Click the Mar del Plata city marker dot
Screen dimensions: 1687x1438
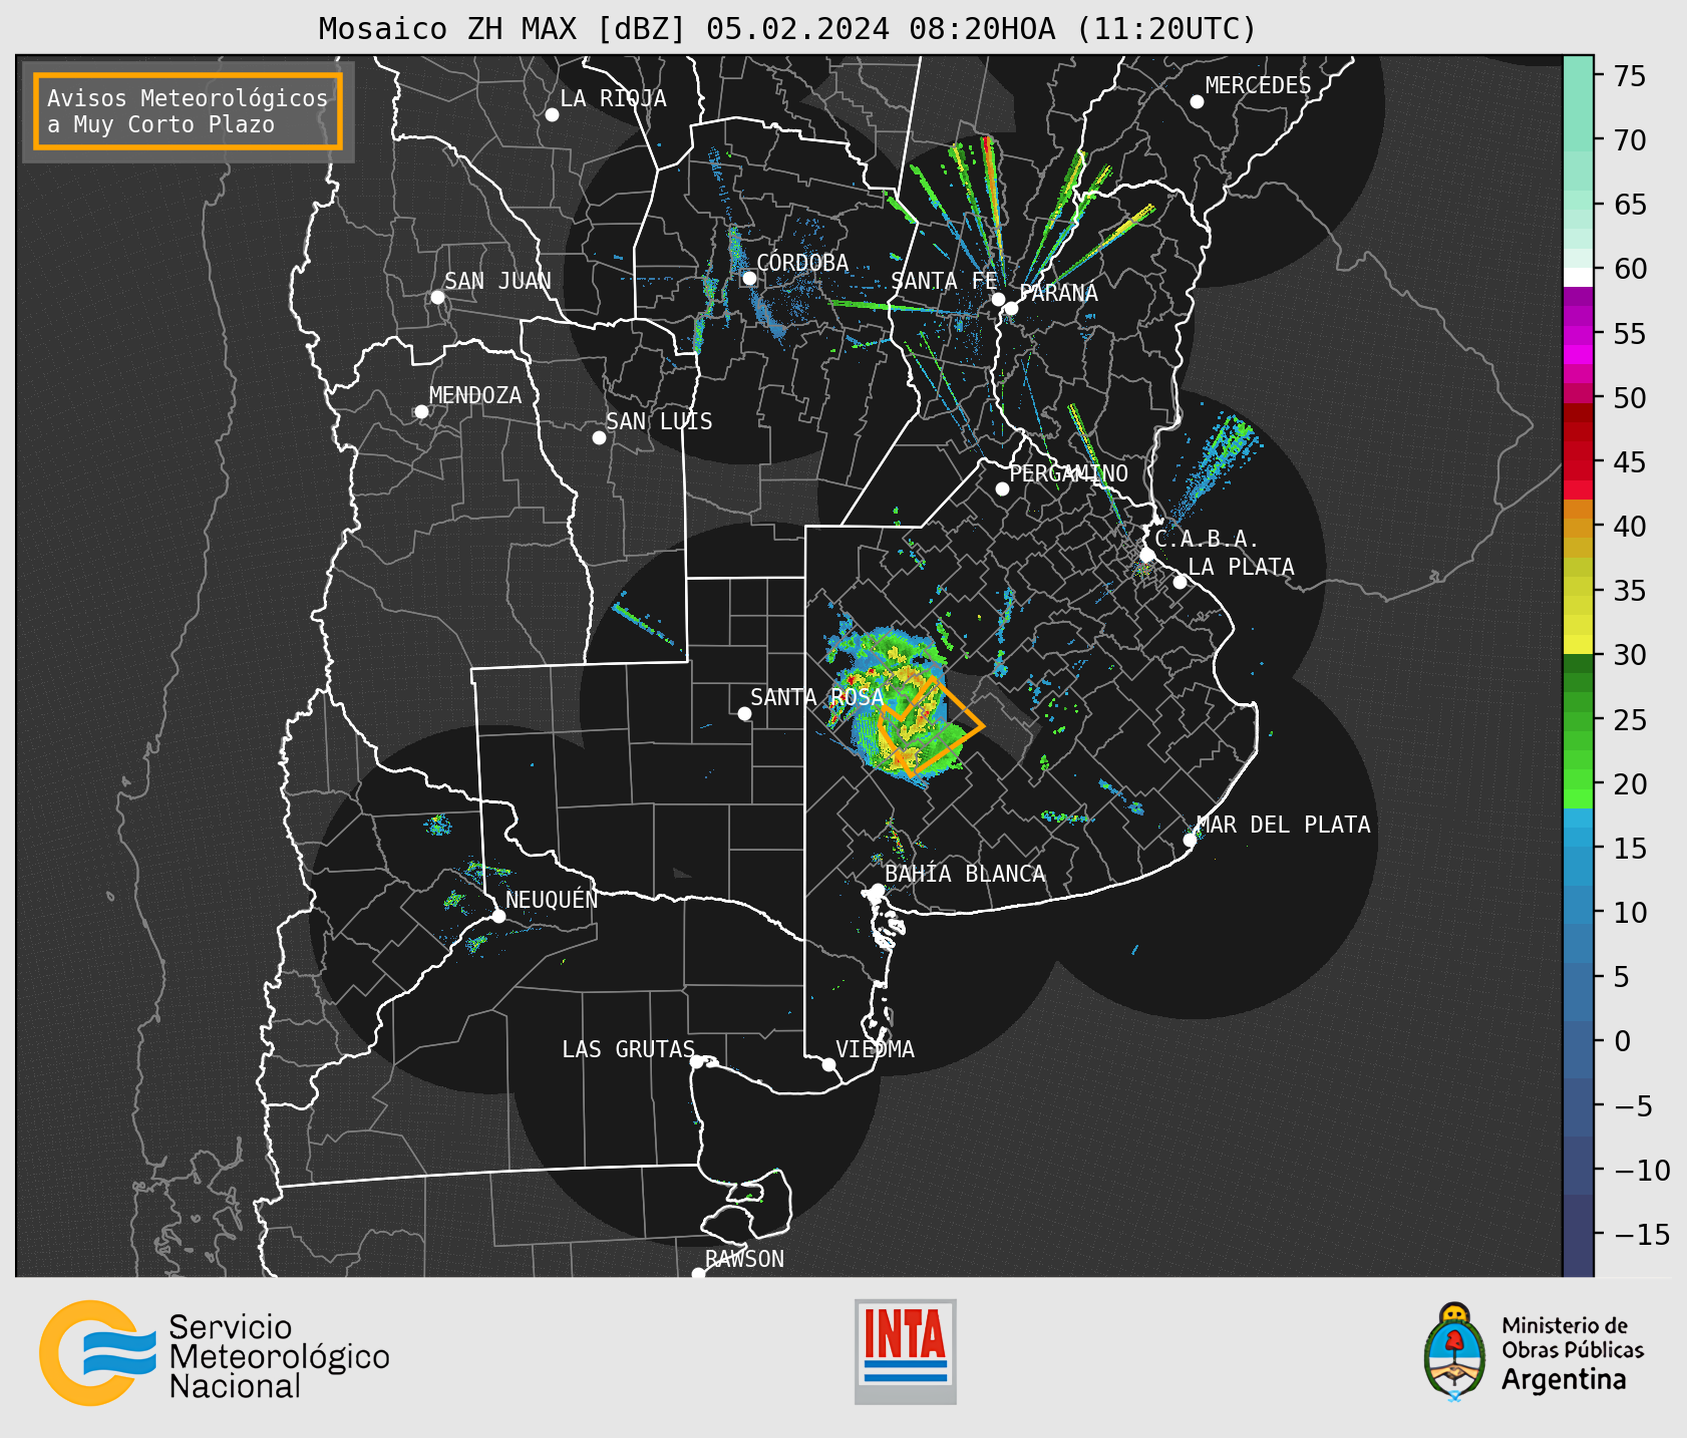[x=1190, y=840]
